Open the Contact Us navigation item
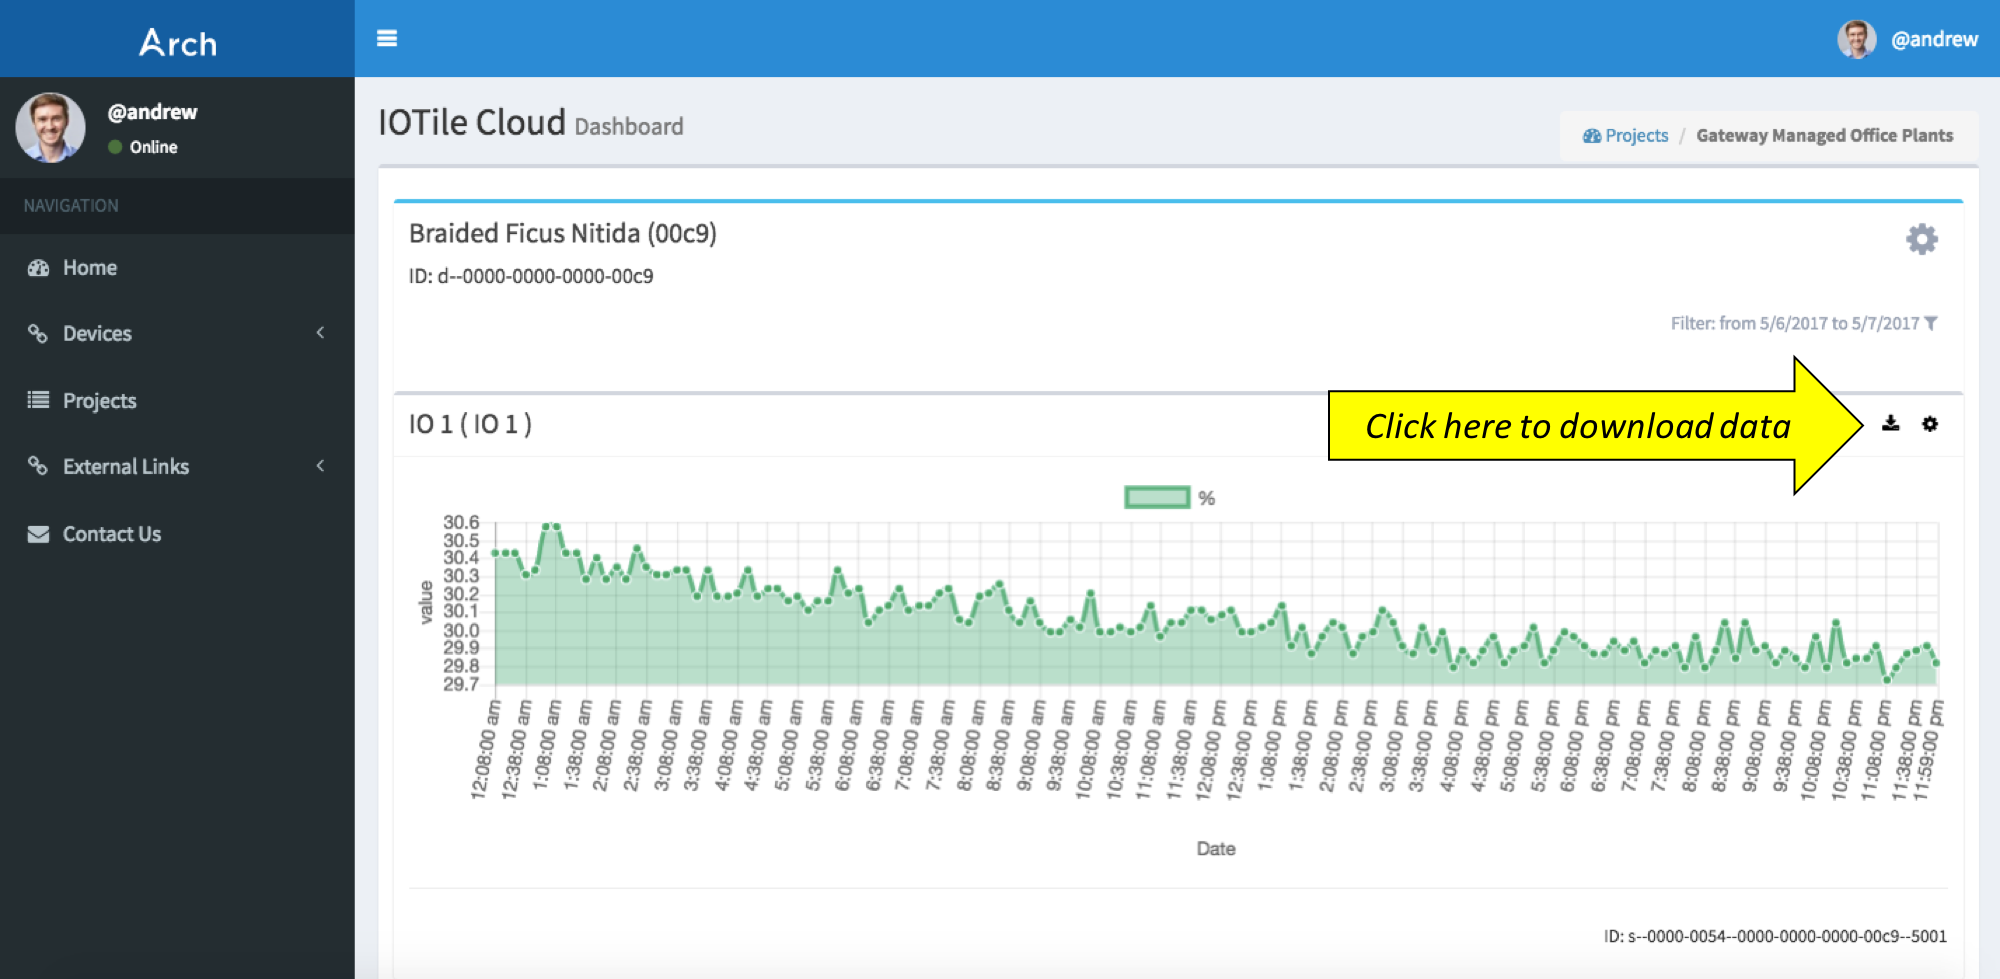 pyautogui.click(x=177, y=534)
